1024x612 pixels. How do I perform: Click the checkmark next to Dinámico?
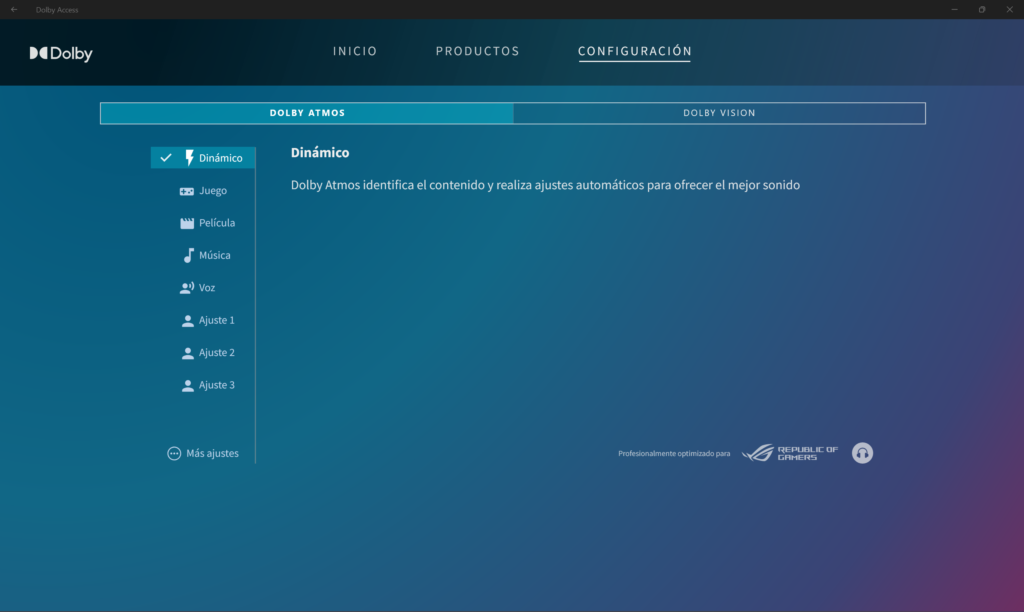166,158
